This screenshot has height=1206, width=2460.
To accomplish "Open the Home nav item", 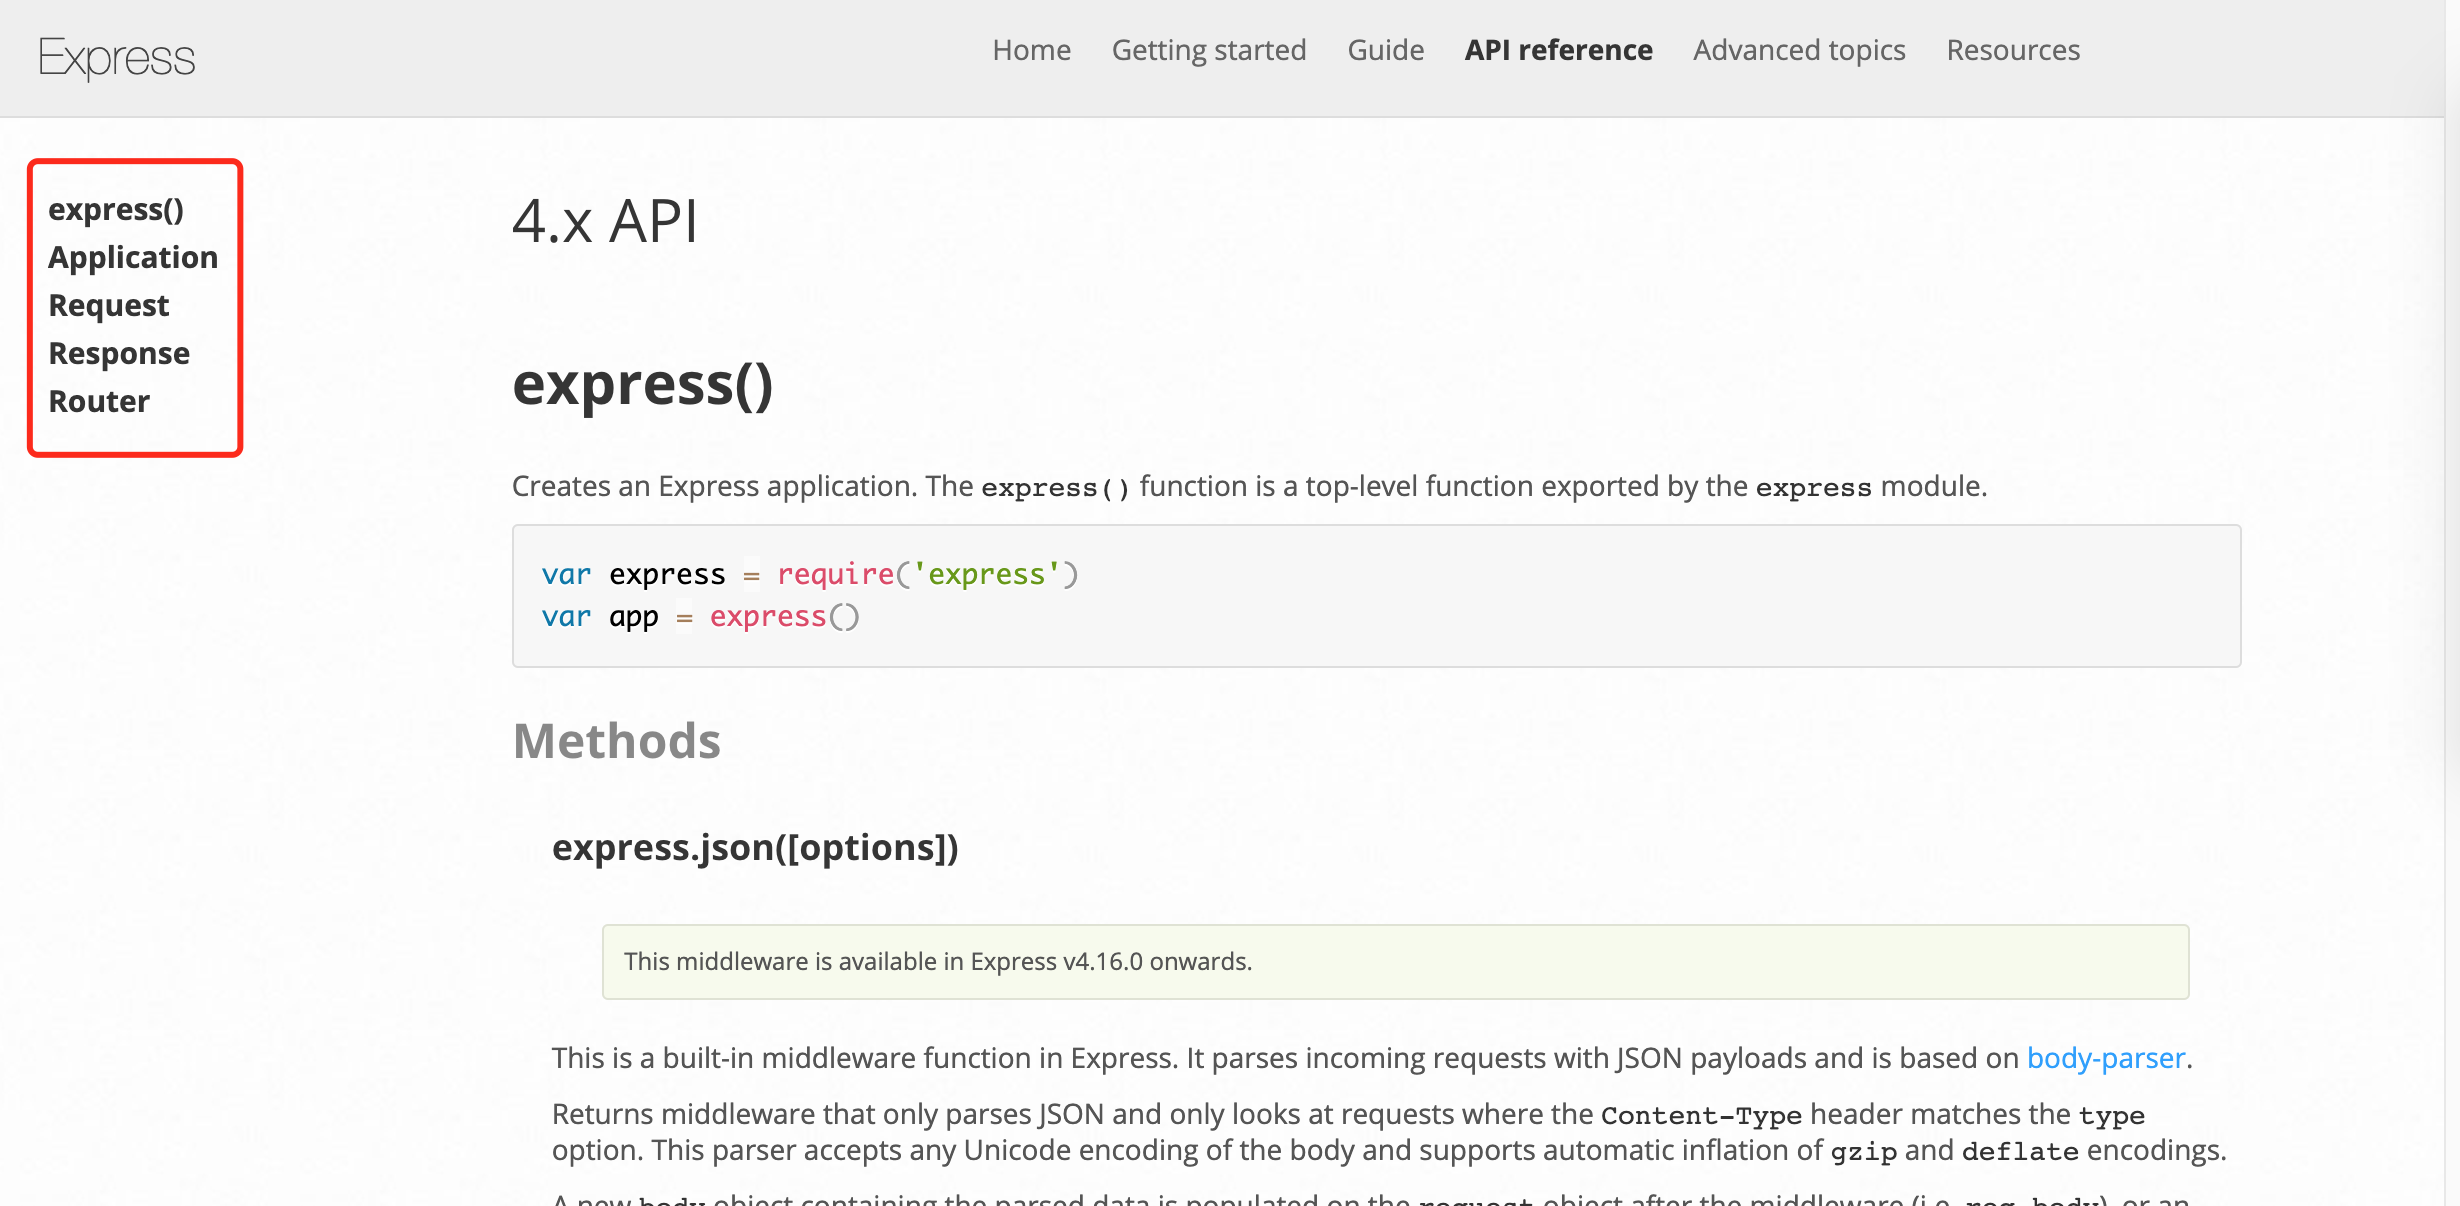I will [1031, 50].
